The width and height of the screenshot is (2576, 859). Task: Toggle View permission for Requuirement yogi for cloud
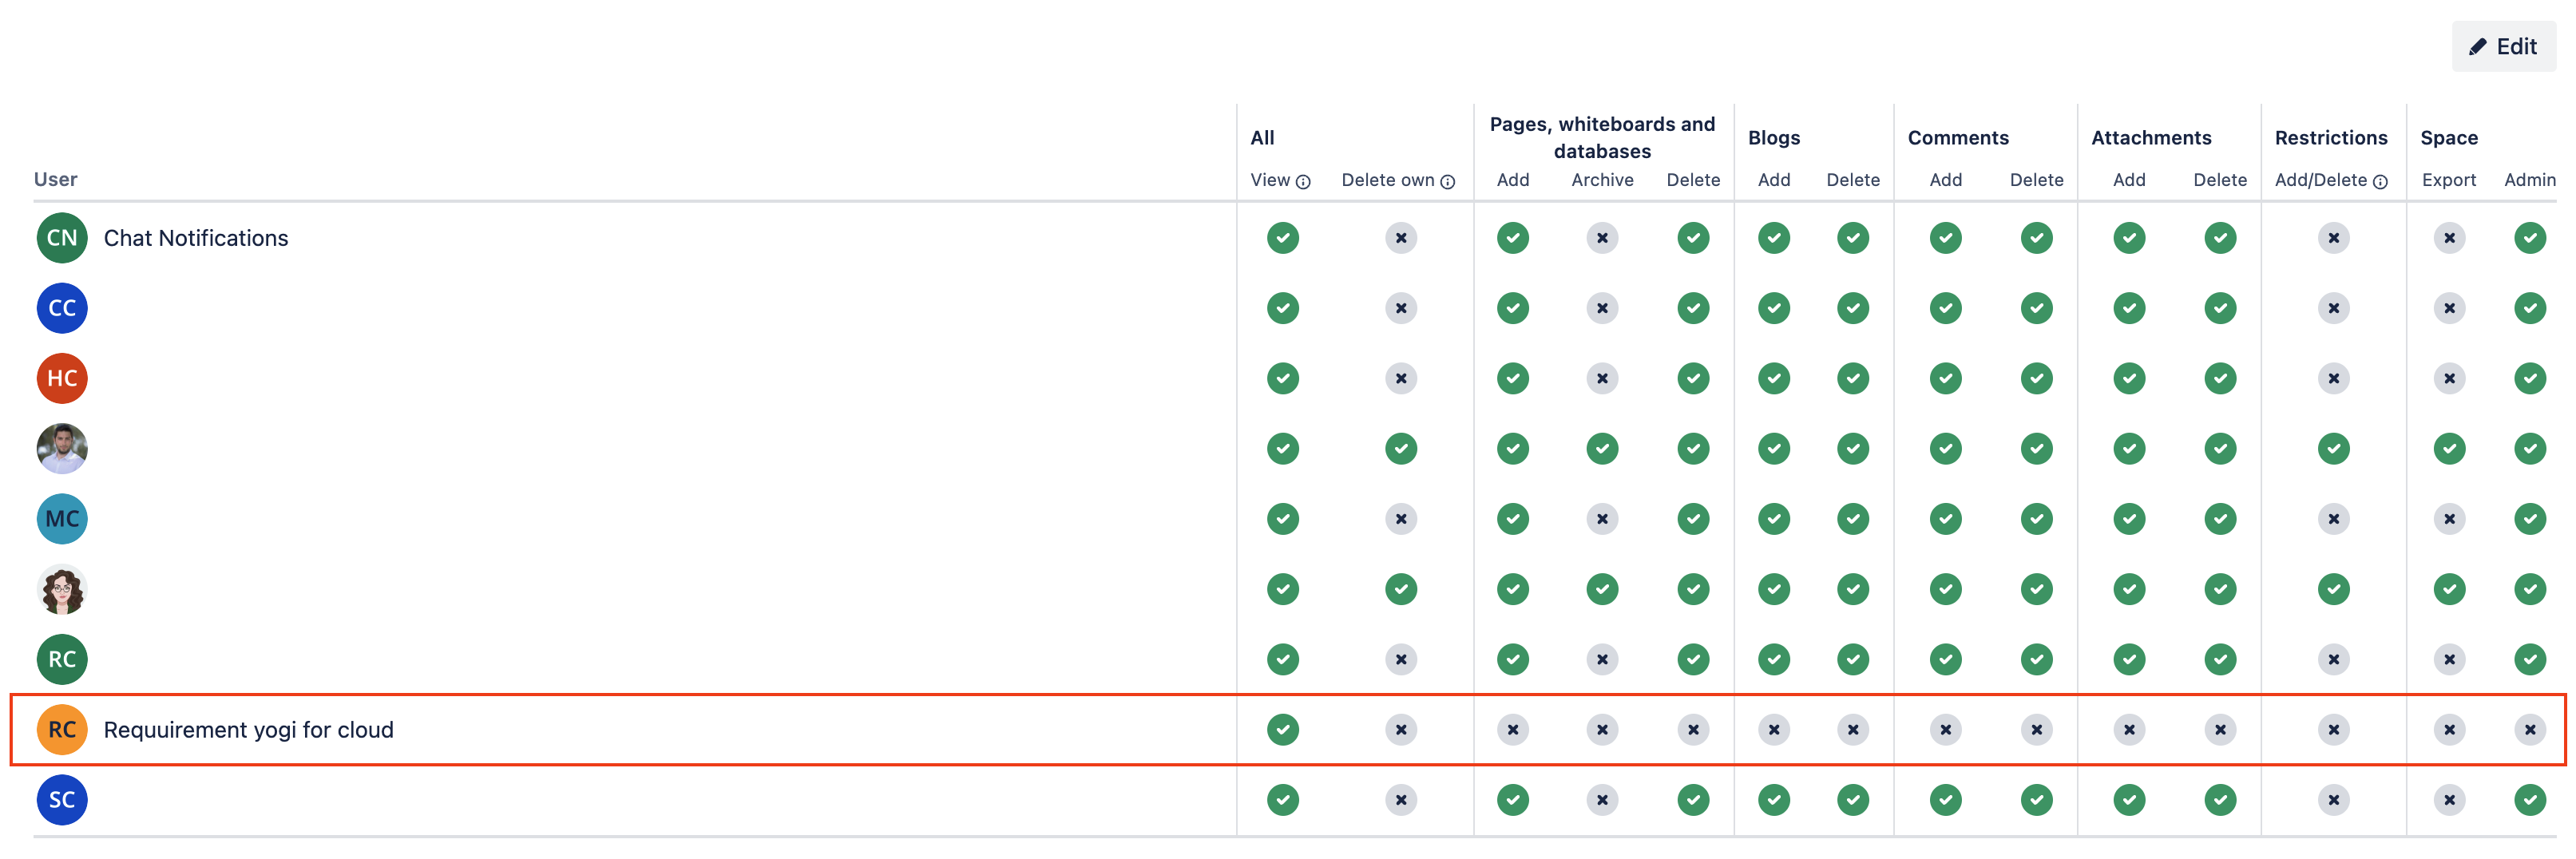(x=1283, y=729)
